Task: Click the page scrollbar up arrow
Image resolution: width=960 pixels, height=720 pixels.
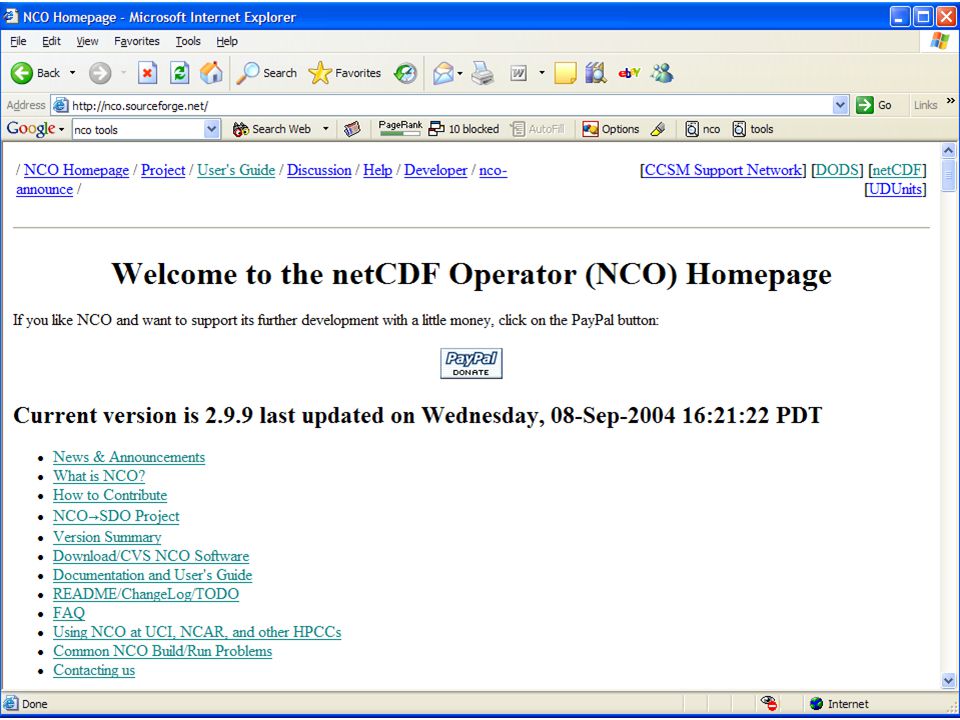Action: click(948, 151)
